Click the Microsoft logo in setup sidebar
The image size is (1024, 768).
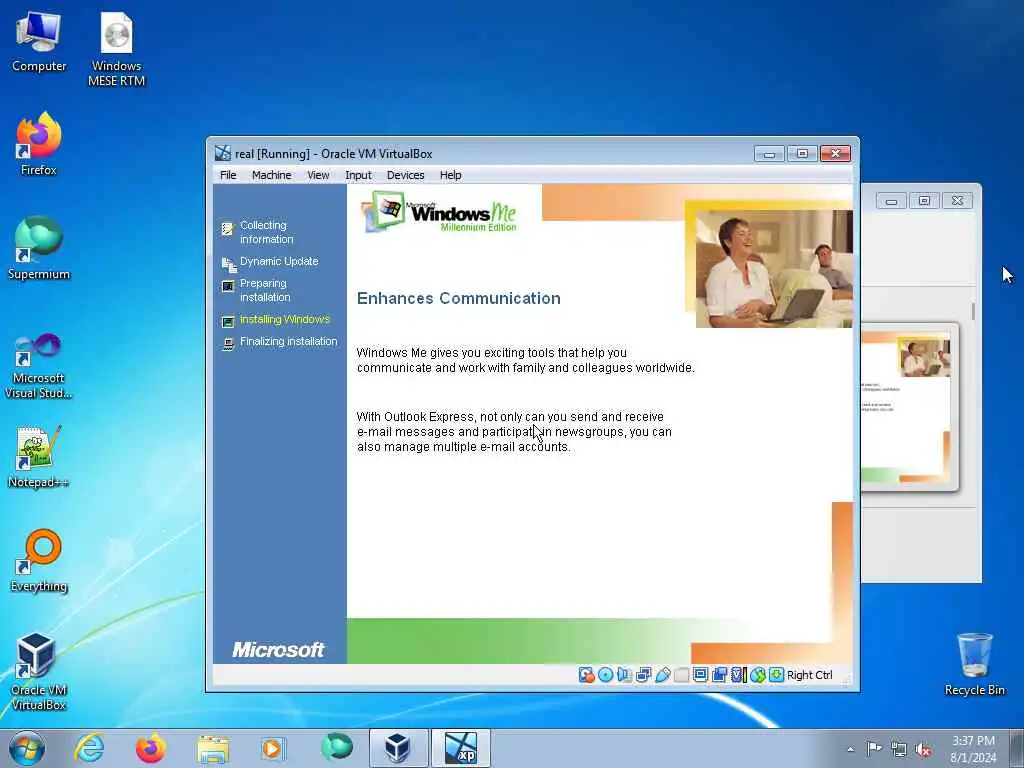tap(278, 650)
